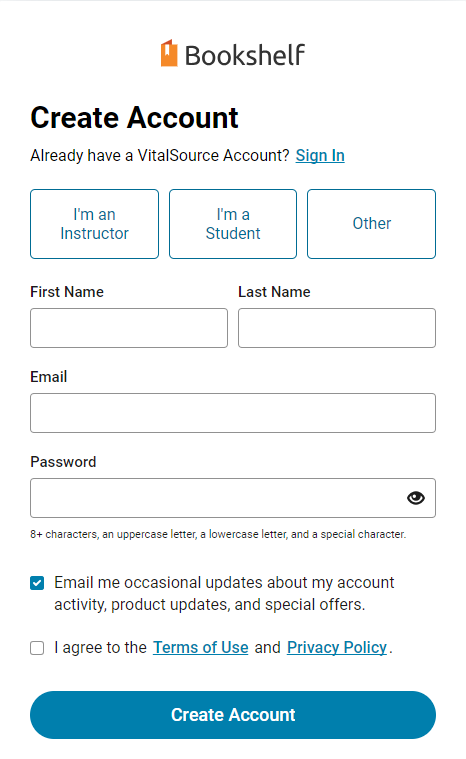466x759 pixels.
Task: Click the password requirements hint text
Action: 218,534
